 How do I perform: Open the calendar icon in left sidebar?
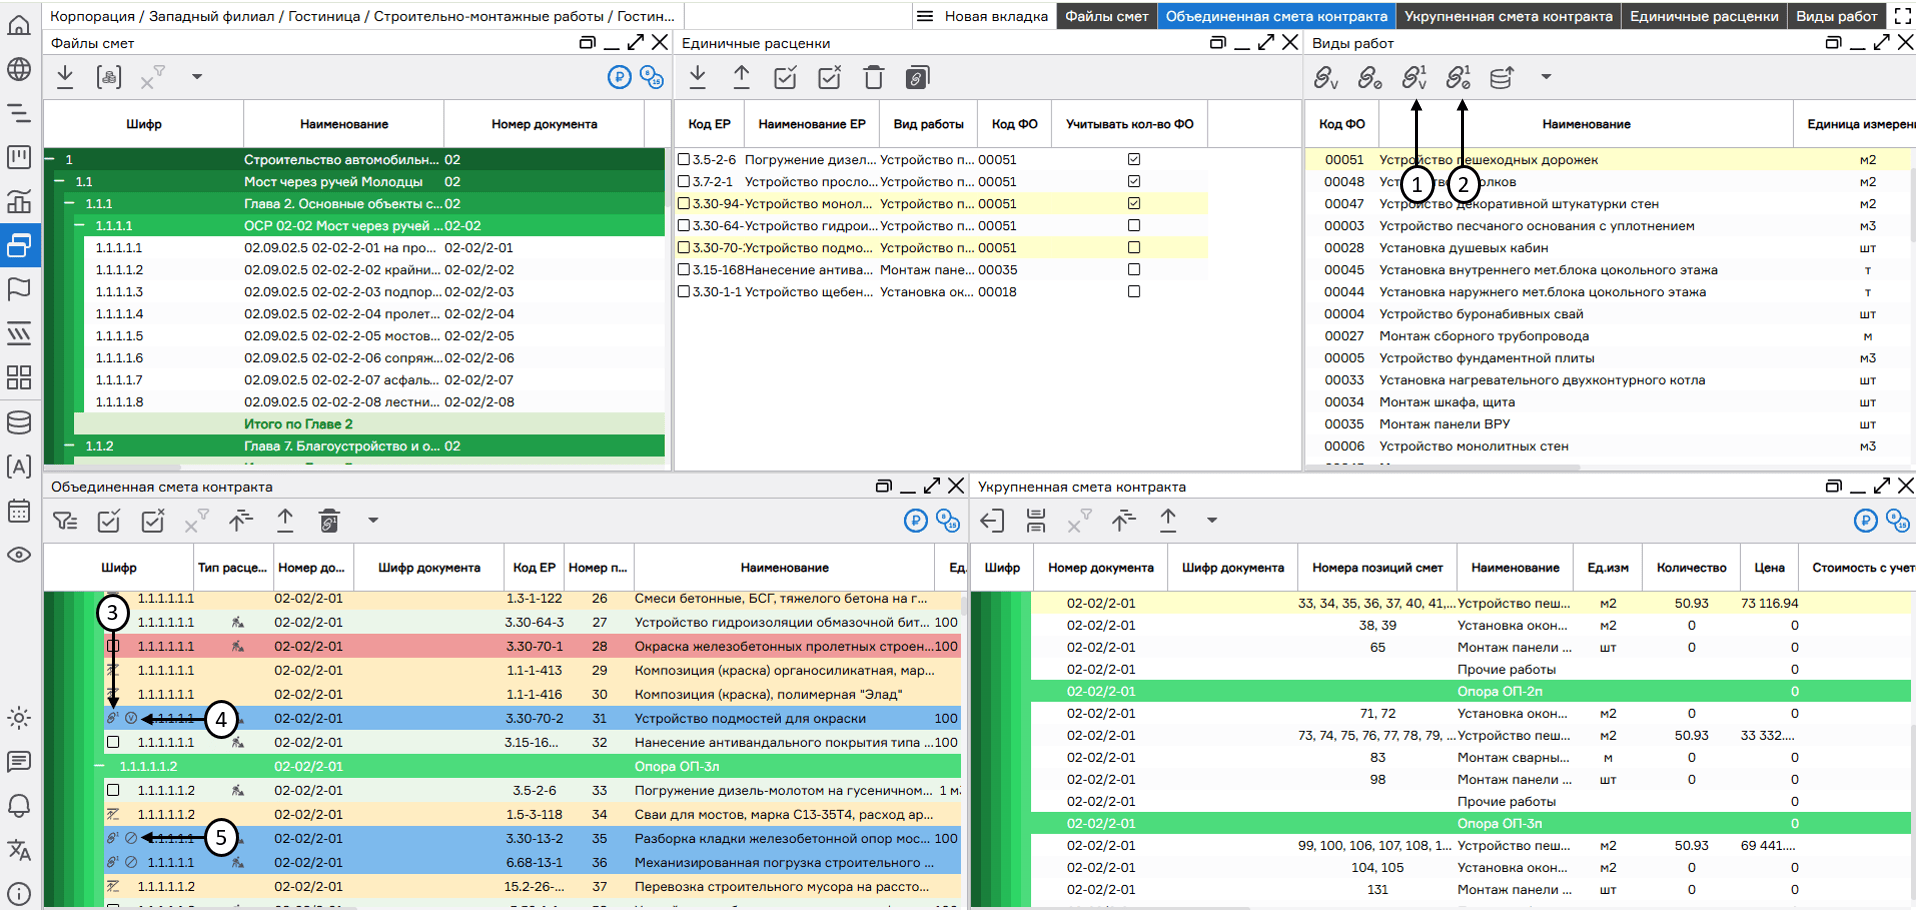click(x=19, y=511)
